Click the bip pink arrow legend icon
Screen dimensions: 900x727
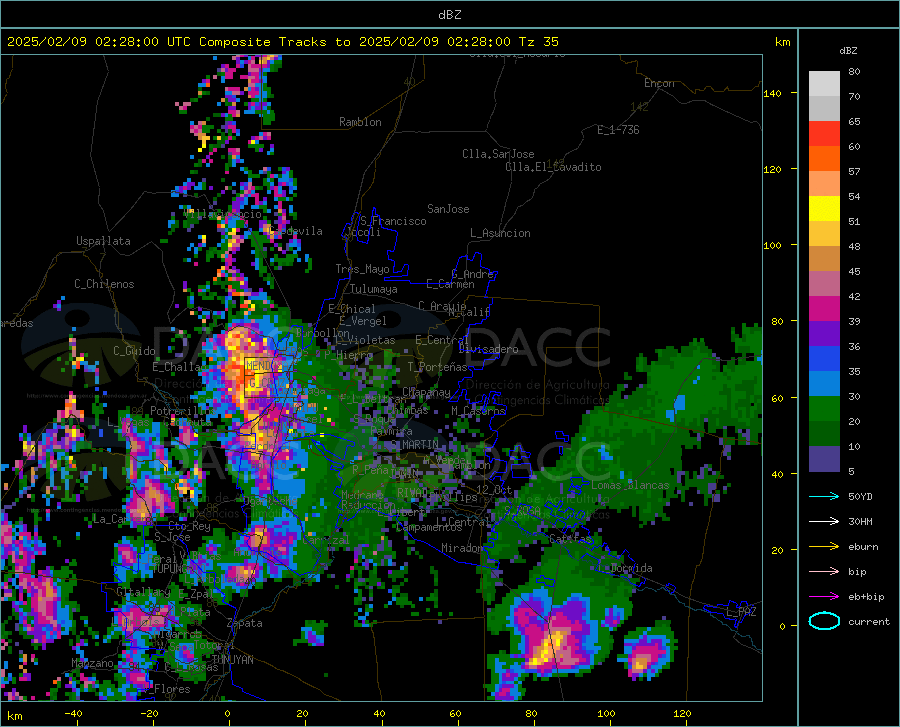tap(824, 571)
